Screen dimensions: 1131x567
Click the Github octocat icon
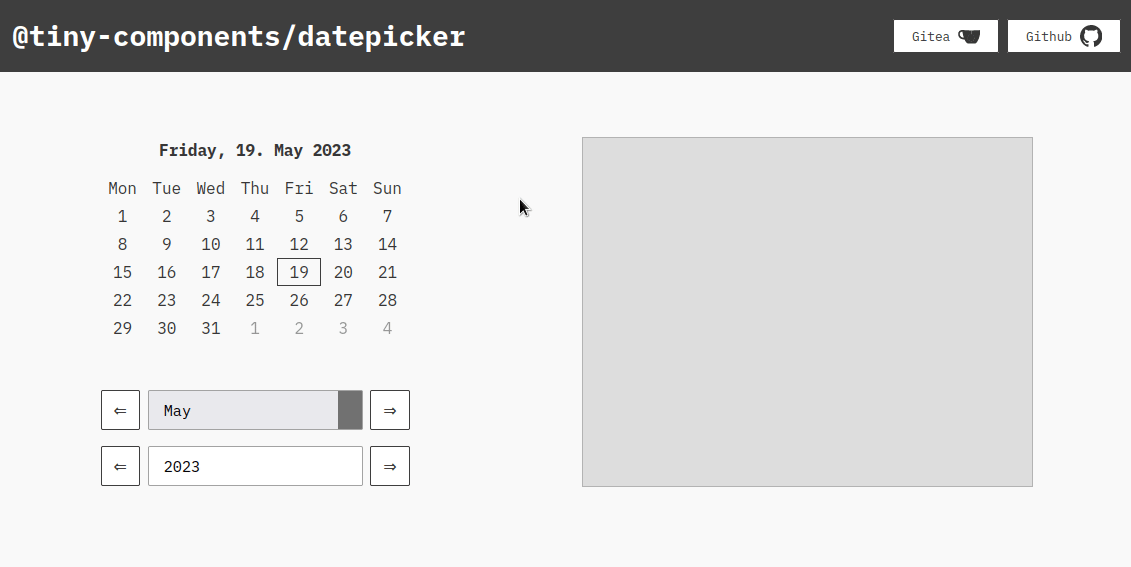[1090, 36]
